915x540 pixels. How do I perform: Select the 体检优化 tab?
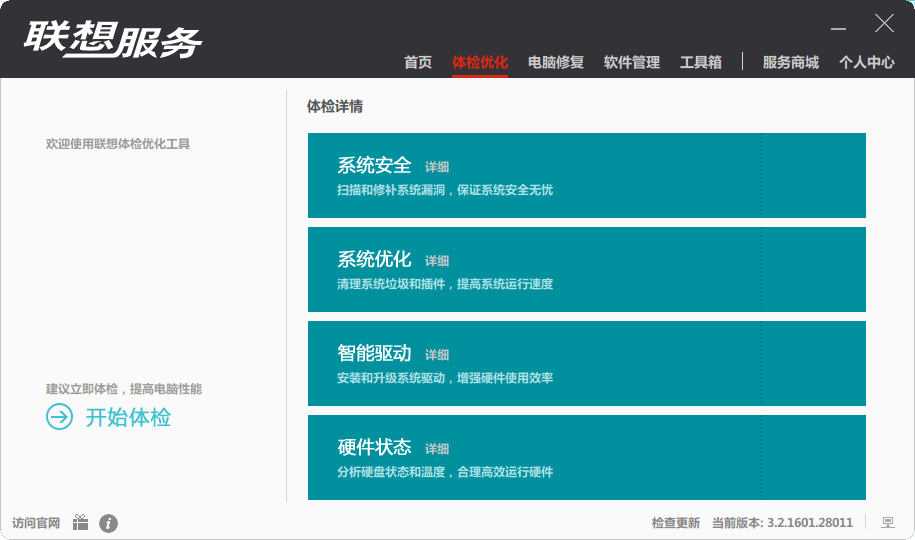click(x=480, y=62)
